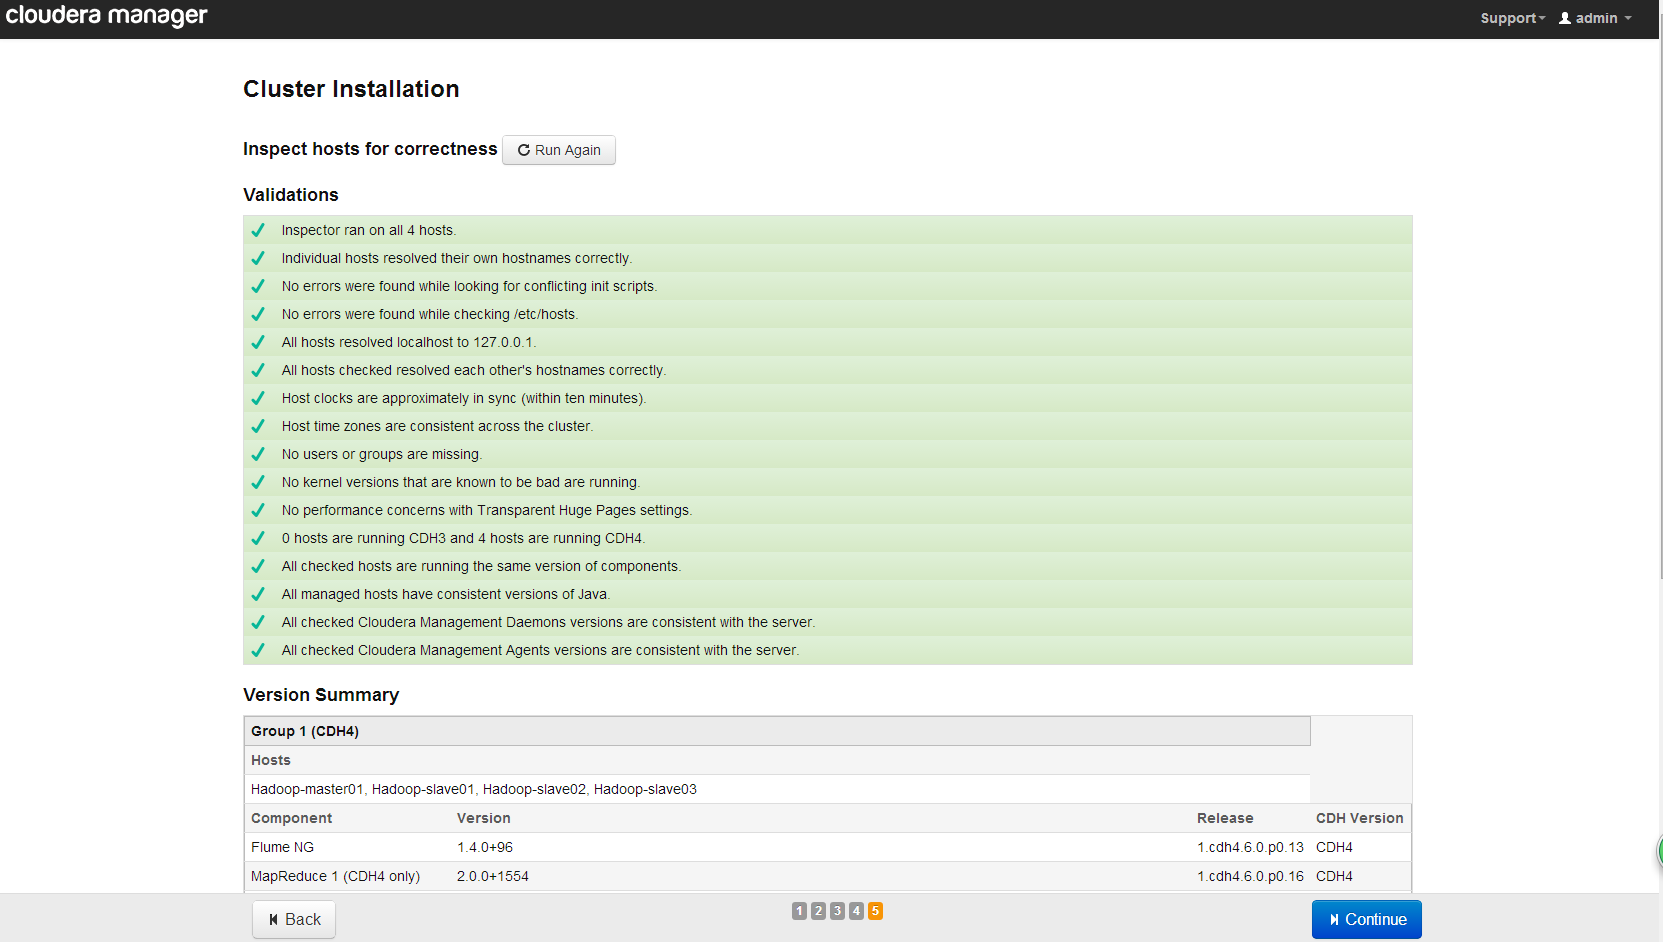Click checkmark for /etc/hosts check
The image size is (1663, 942).
pos(258,314)
